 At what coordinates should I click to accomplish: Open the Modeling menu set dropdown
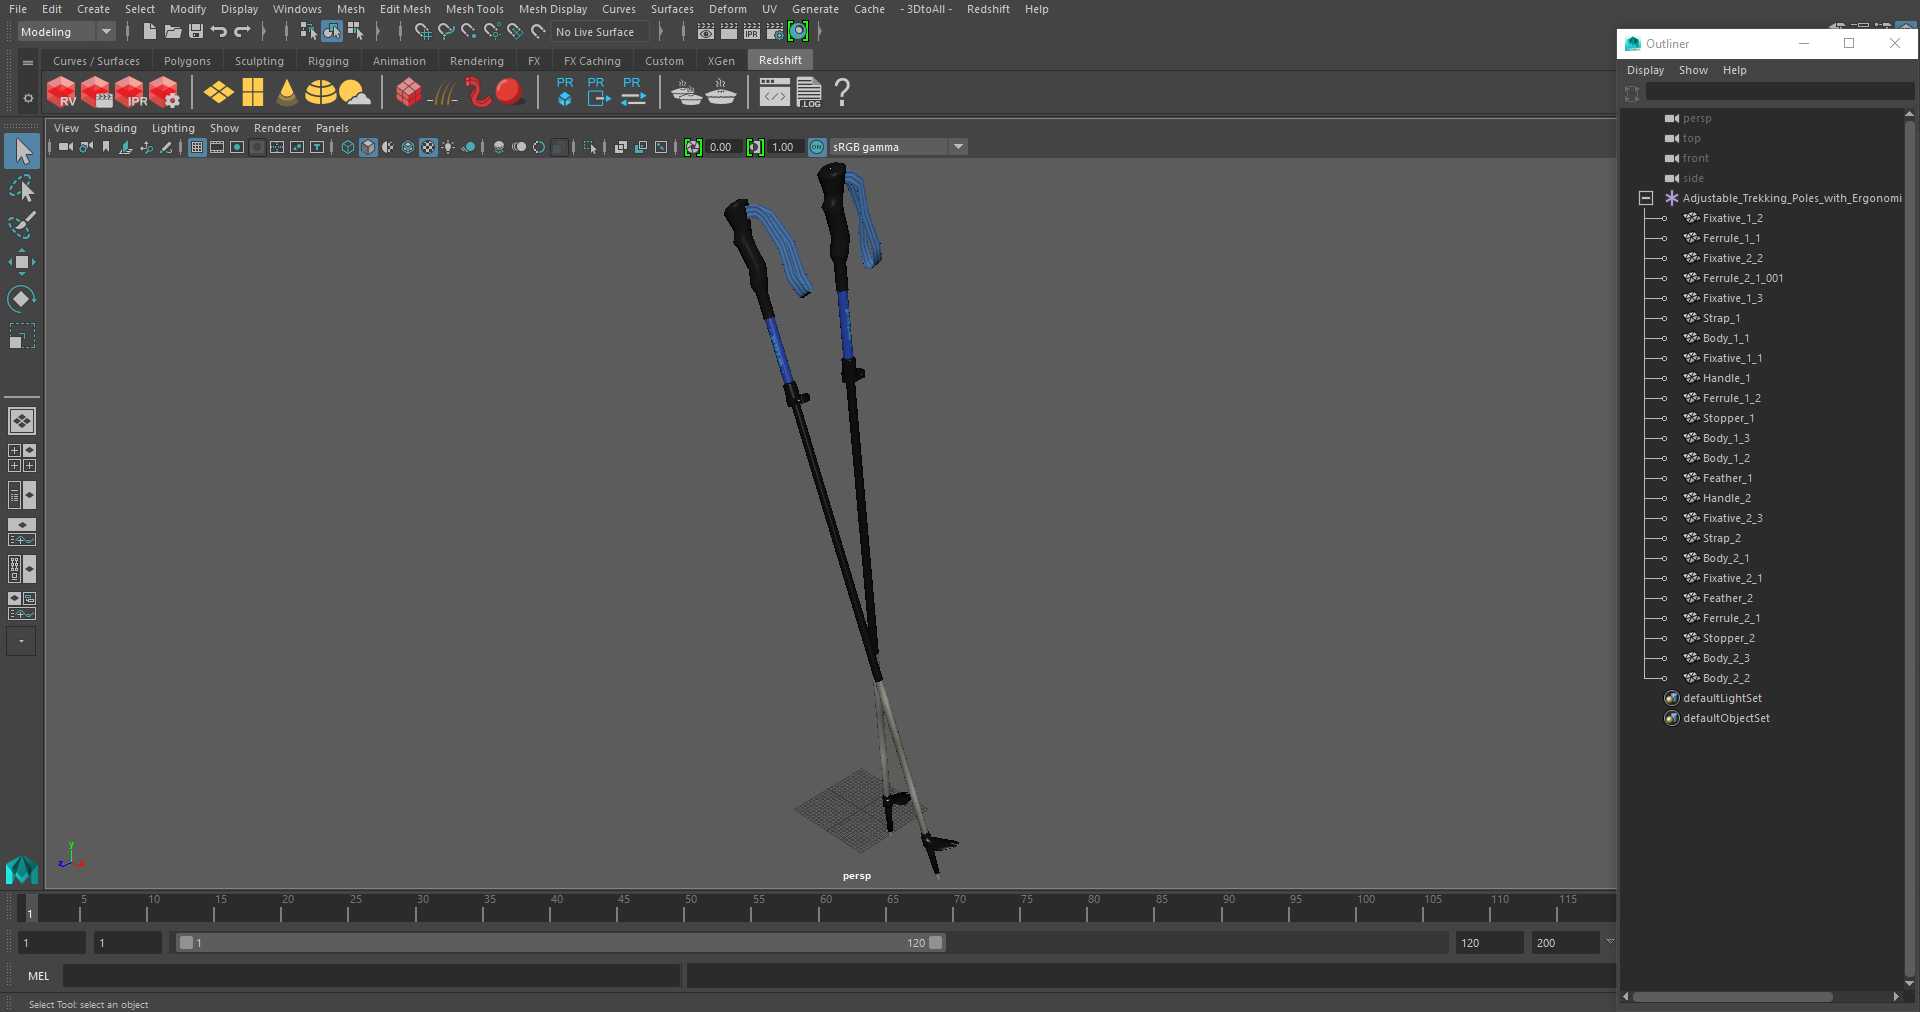66,32
